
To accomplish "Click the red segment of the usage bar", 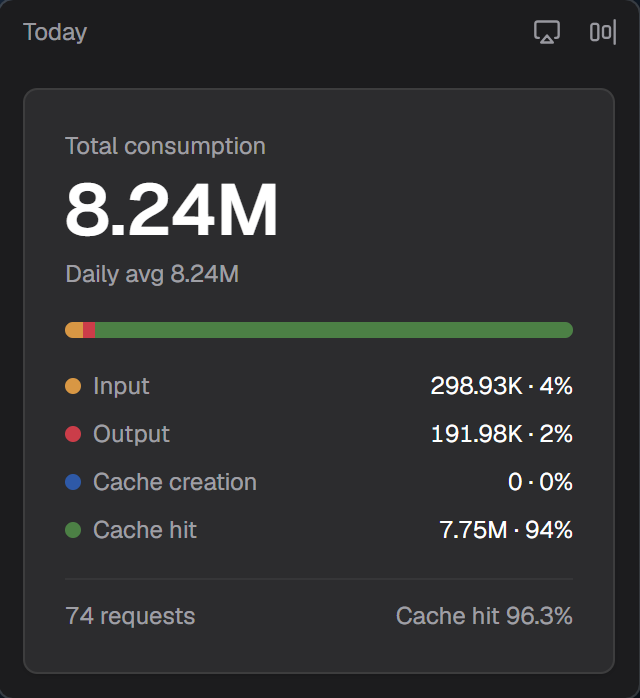I will [x=89, y=330].
